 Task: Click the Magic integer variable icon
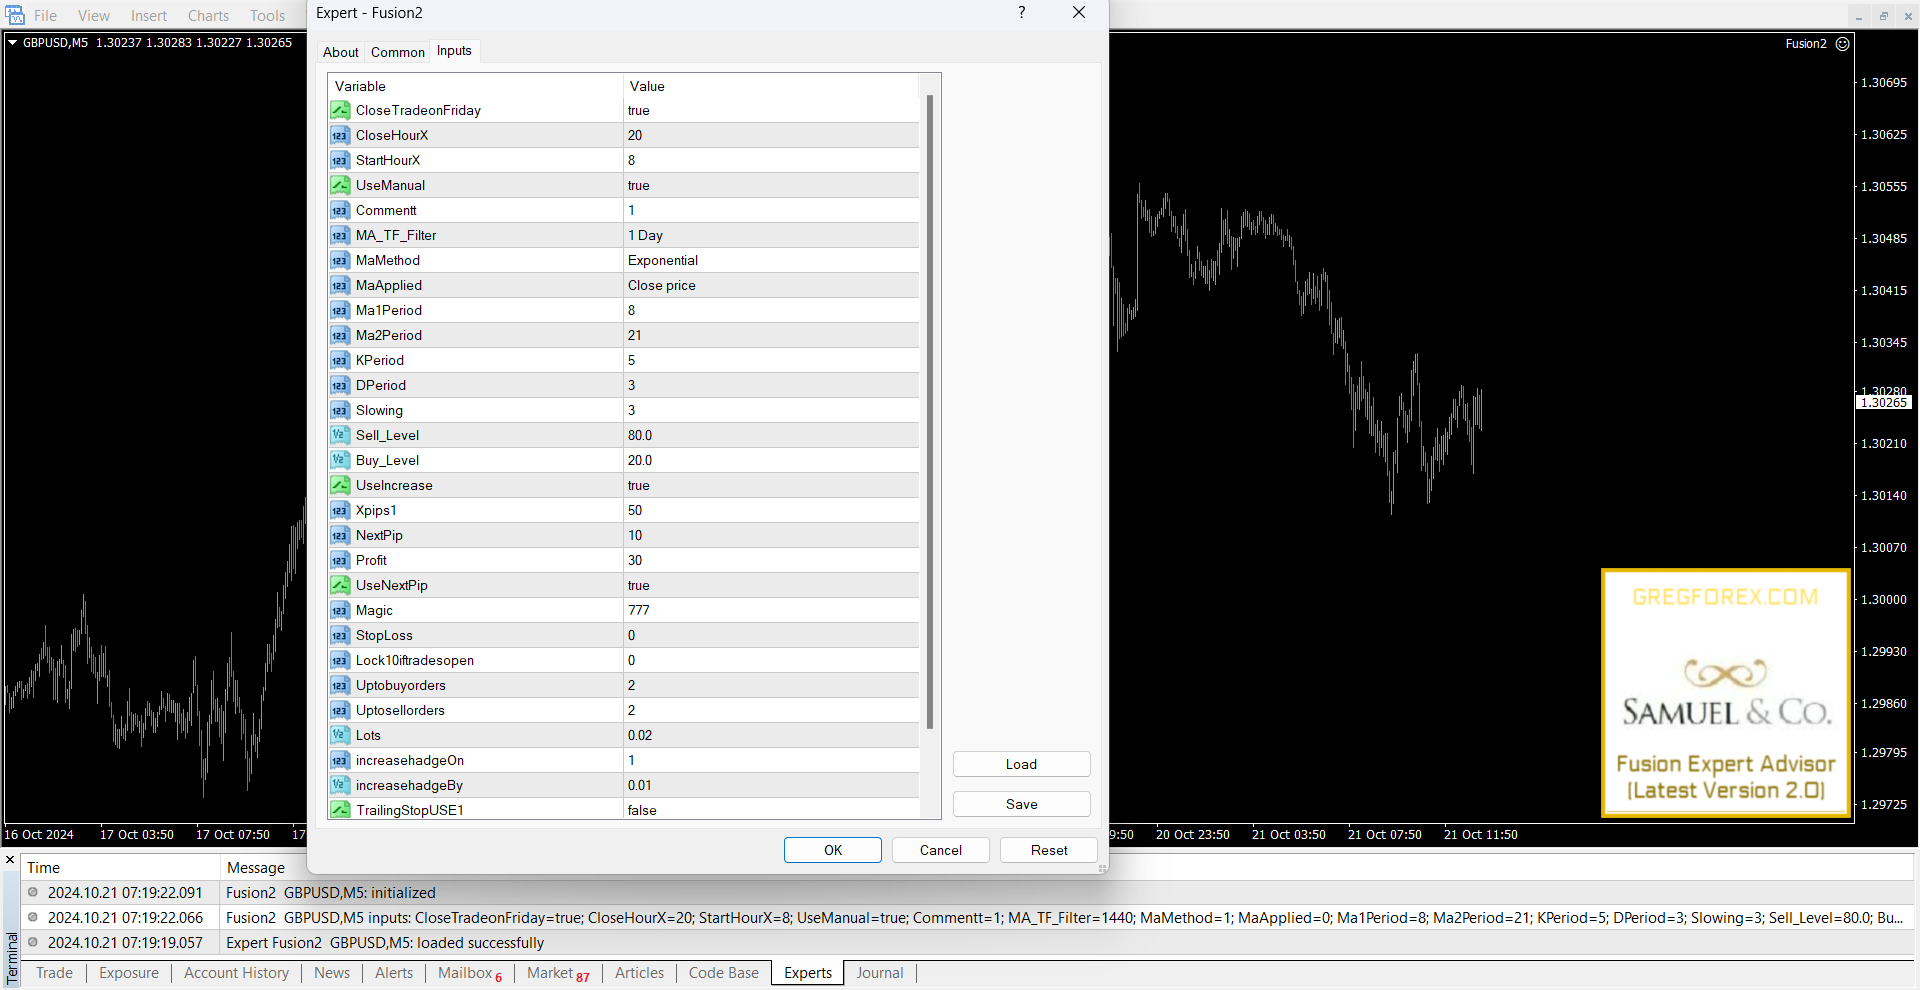click(340, 610)
